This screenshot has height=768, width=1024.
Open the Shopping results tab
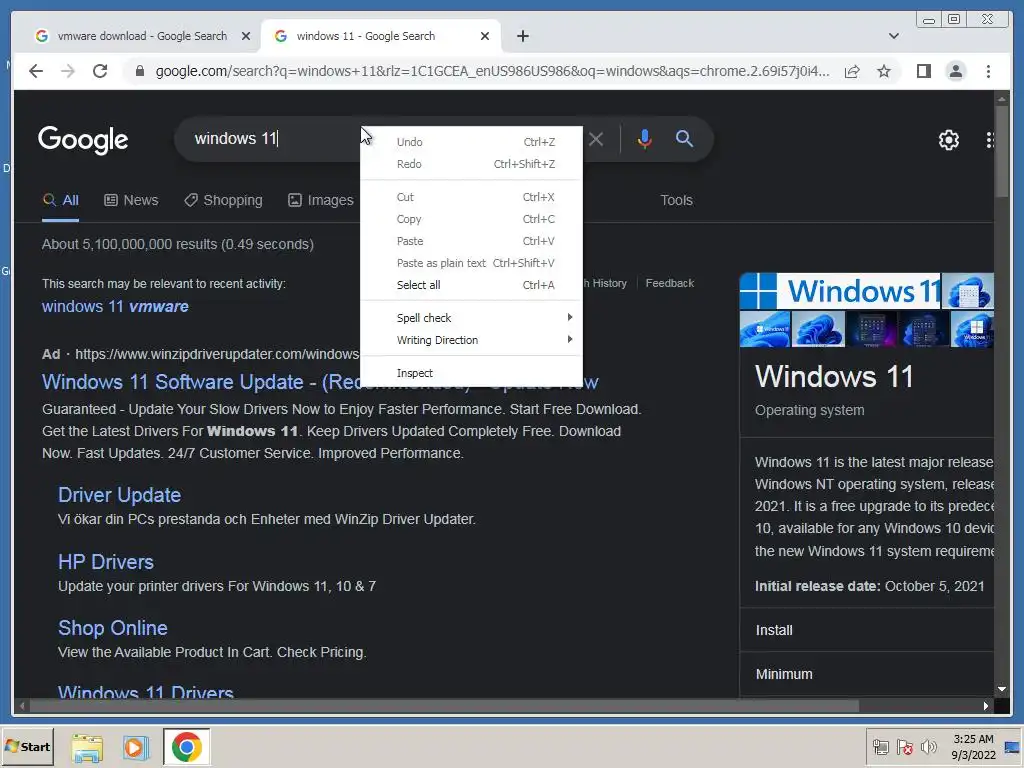223,200
